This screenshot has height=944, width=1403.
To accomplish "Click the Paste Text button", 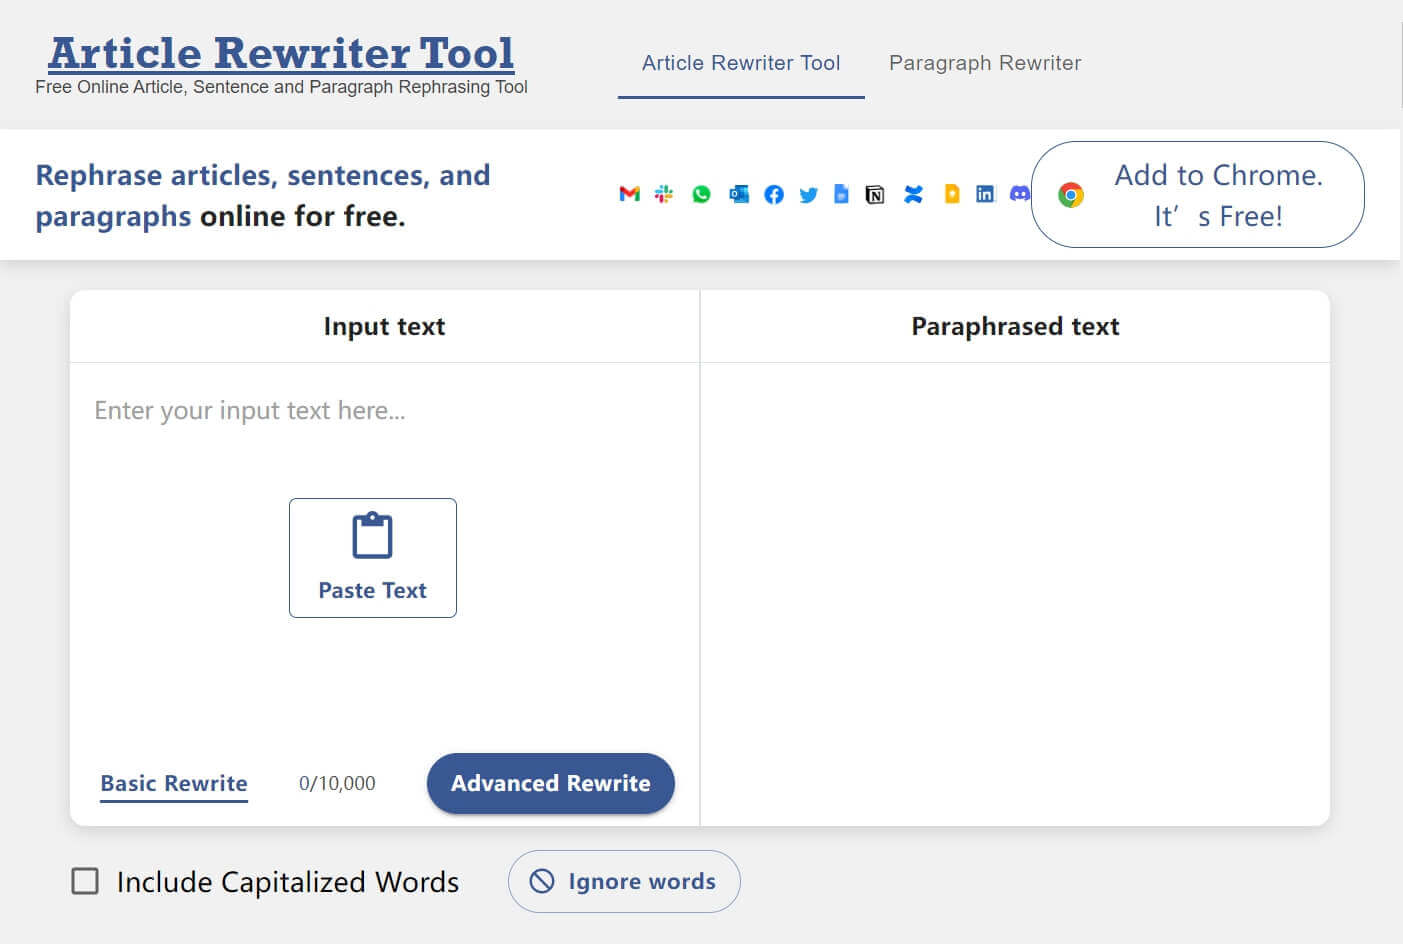I will coord(373,558).
